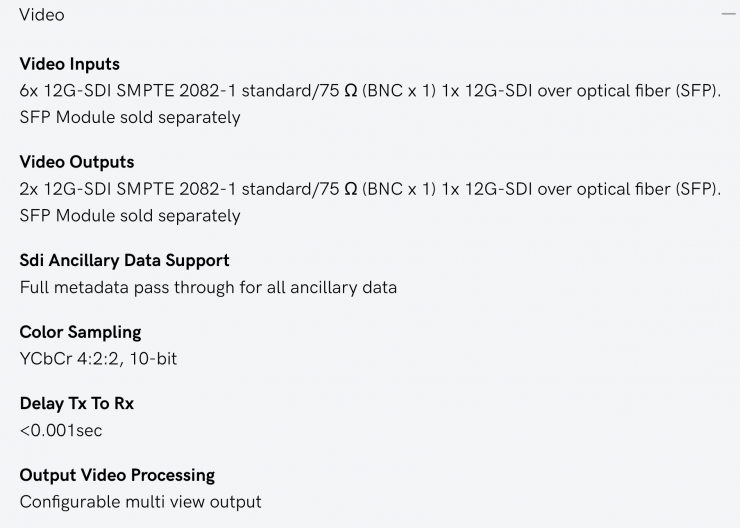The height and width of the screenshot is (528, 740).
Task: Click the Video accordion section title
Action: tap(42, 16)
